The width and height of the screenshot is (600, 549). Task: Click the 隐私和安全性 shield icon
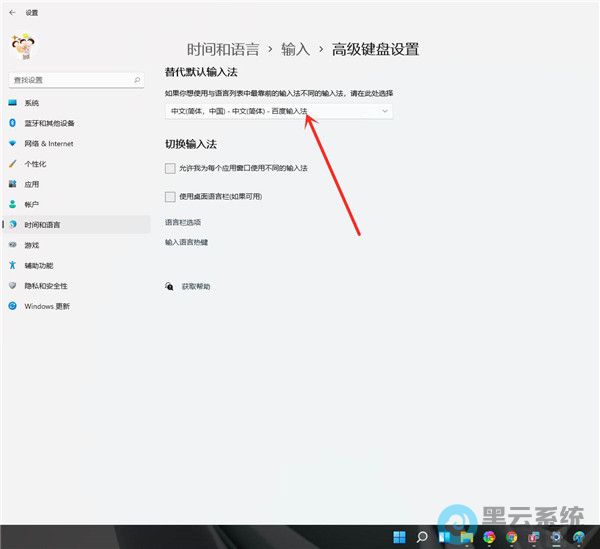[x=13, y=285]
